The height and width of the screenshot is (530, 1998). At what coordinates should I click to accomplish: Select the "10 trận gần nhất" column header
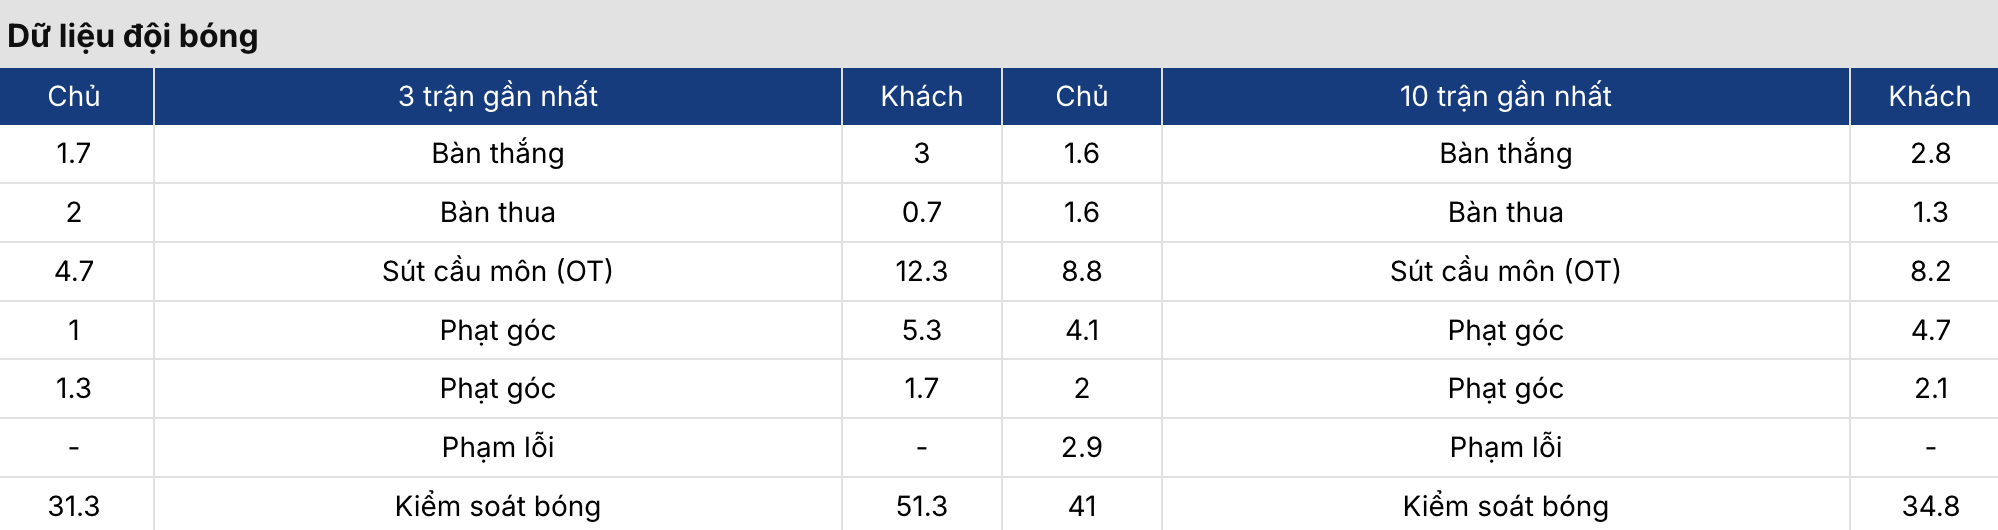(1505, 96)
